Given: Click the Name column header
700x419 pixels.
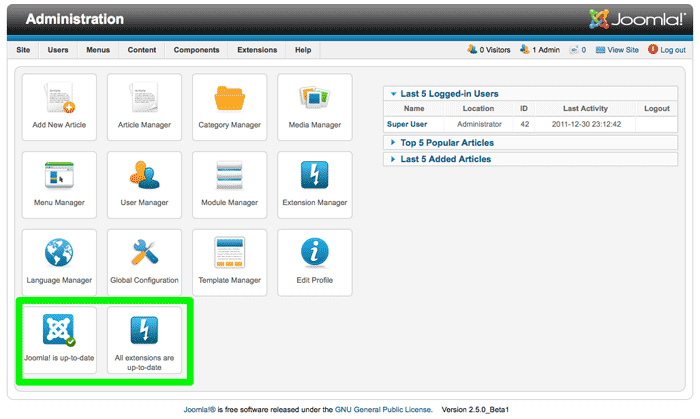Looking at the screenshot, I should pos(414,108).
